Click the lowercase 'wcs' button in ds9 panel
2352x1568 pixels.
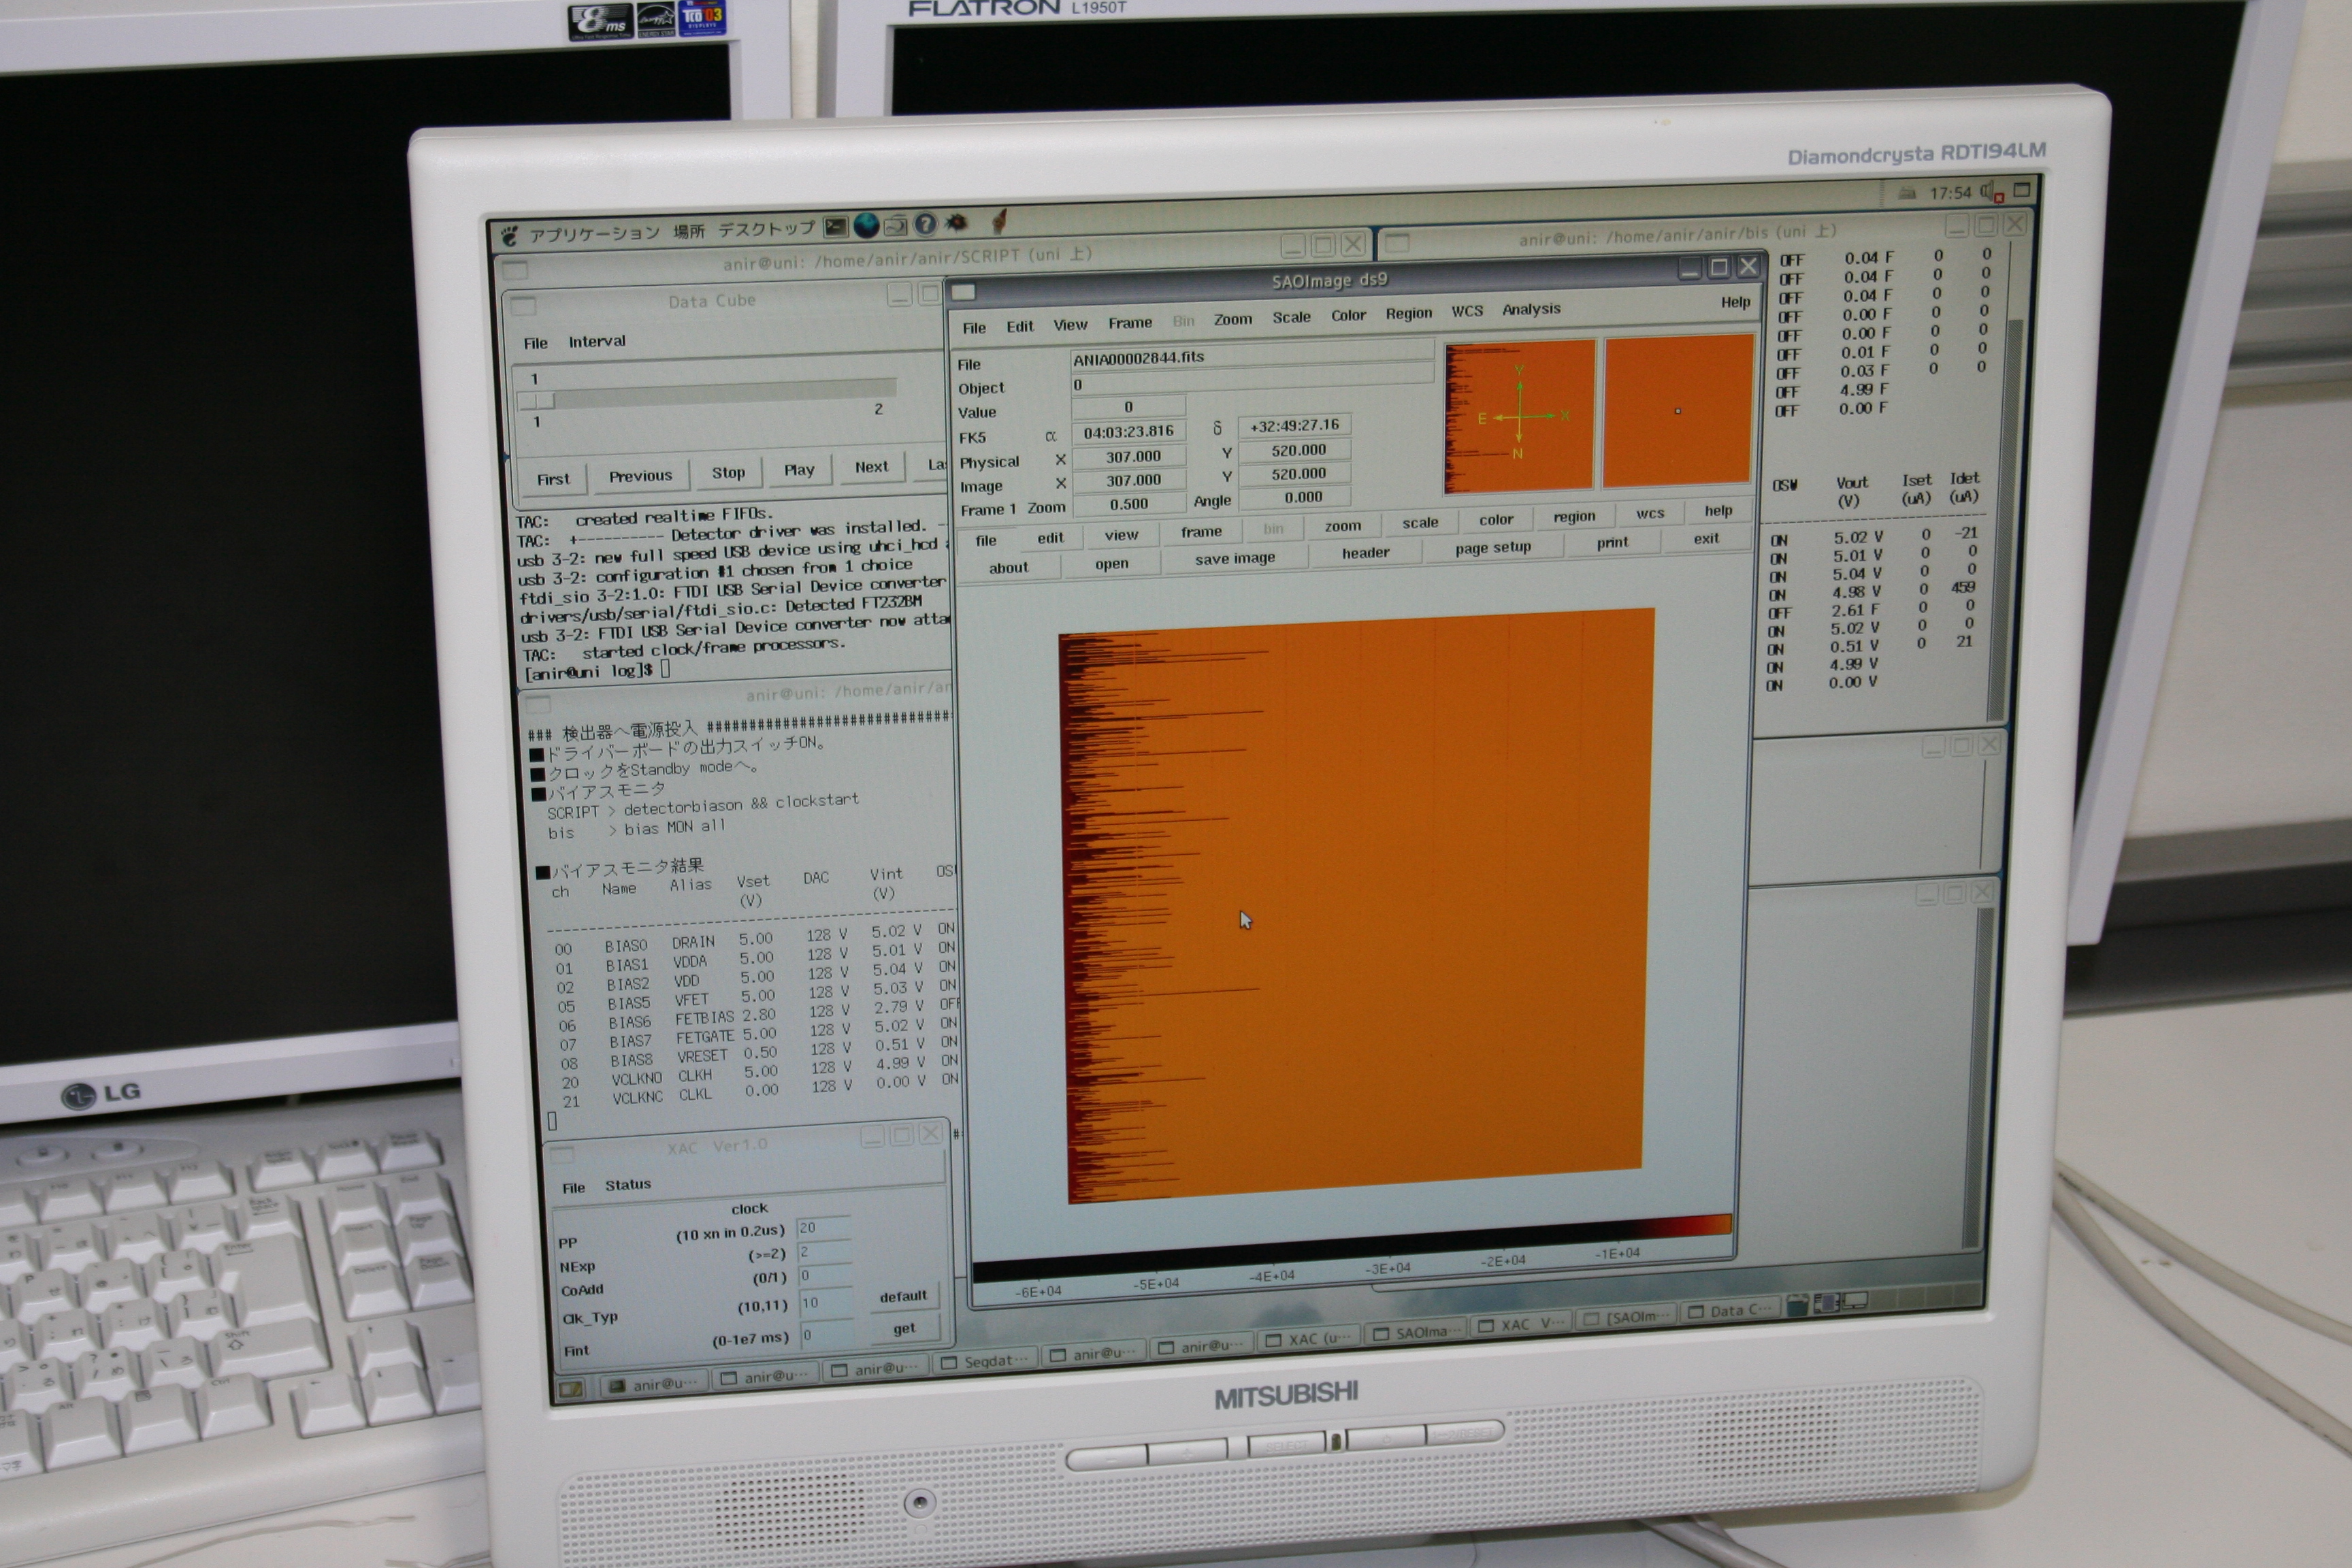(x=1650, y=513)
